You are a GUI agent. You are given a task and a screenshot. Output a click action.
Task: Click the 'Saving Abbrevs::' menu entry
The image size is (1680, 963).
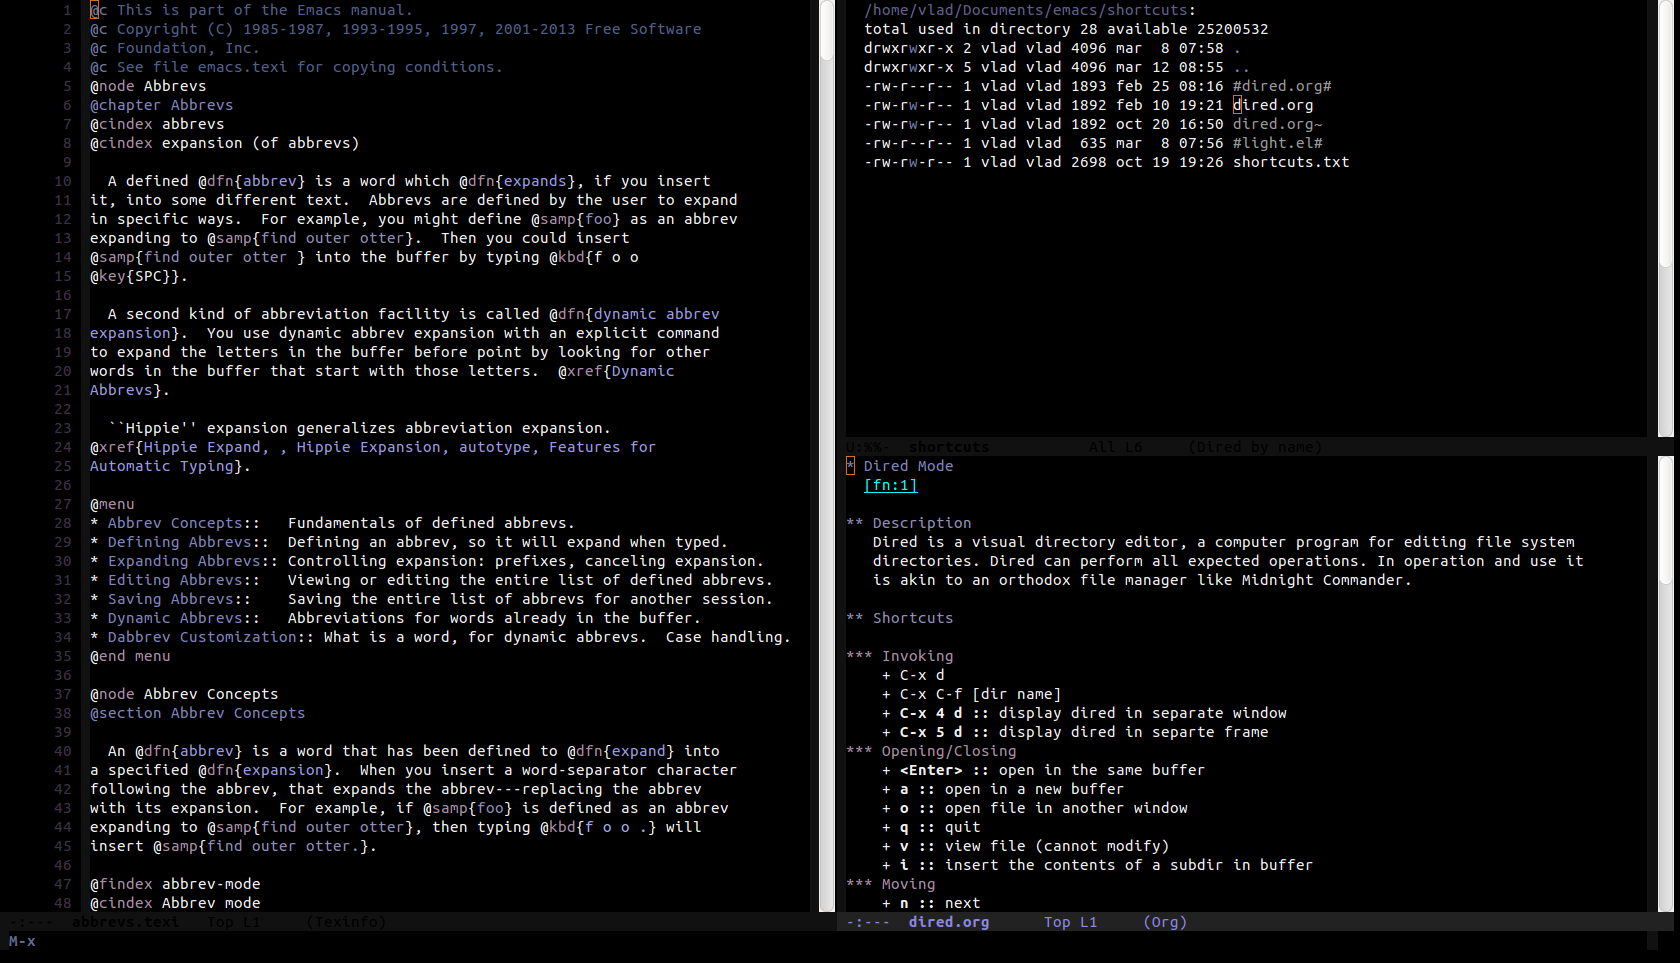(x=179, y=599)
